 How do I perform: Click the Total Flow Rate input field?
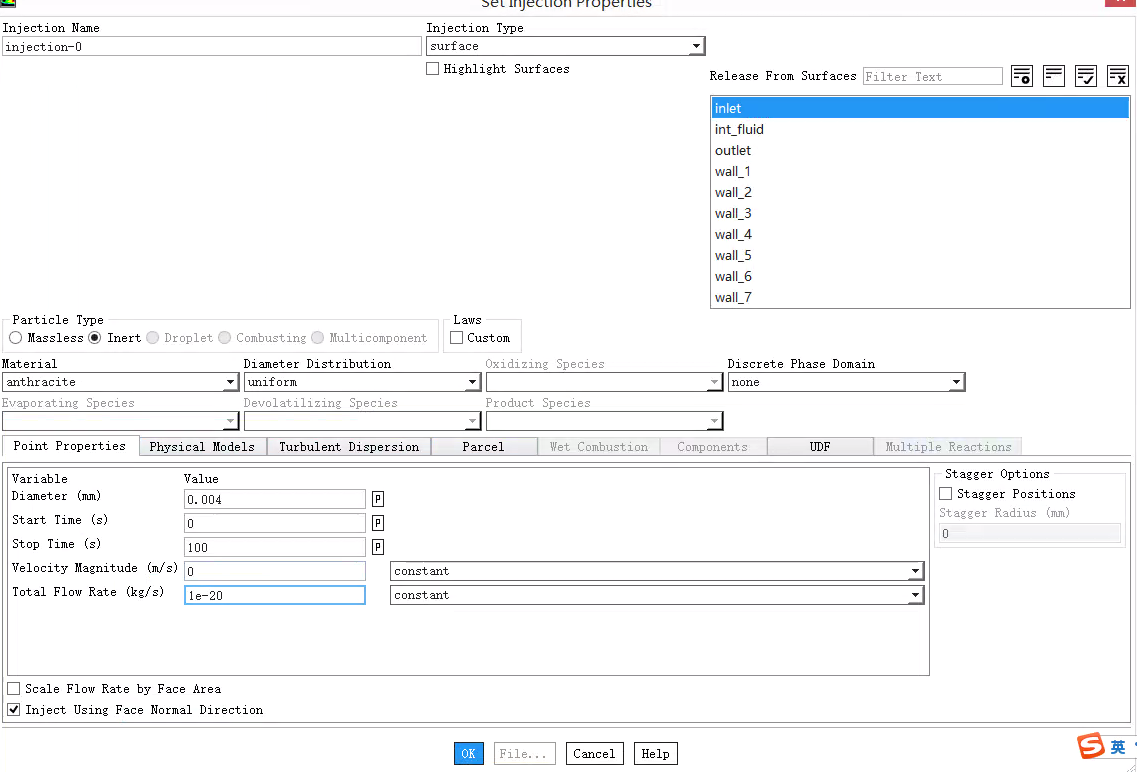[x=274, y=595]
